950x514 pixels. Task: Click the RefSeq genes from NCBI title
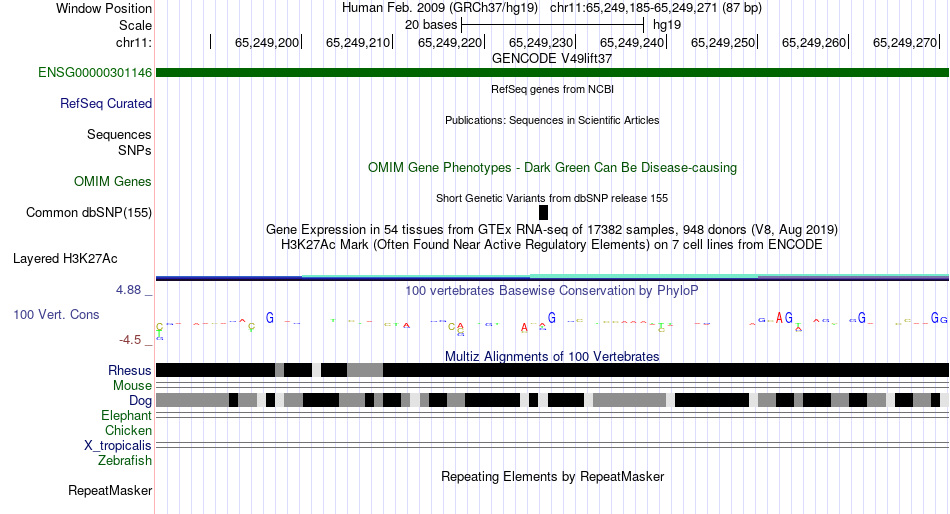point(552,89)
